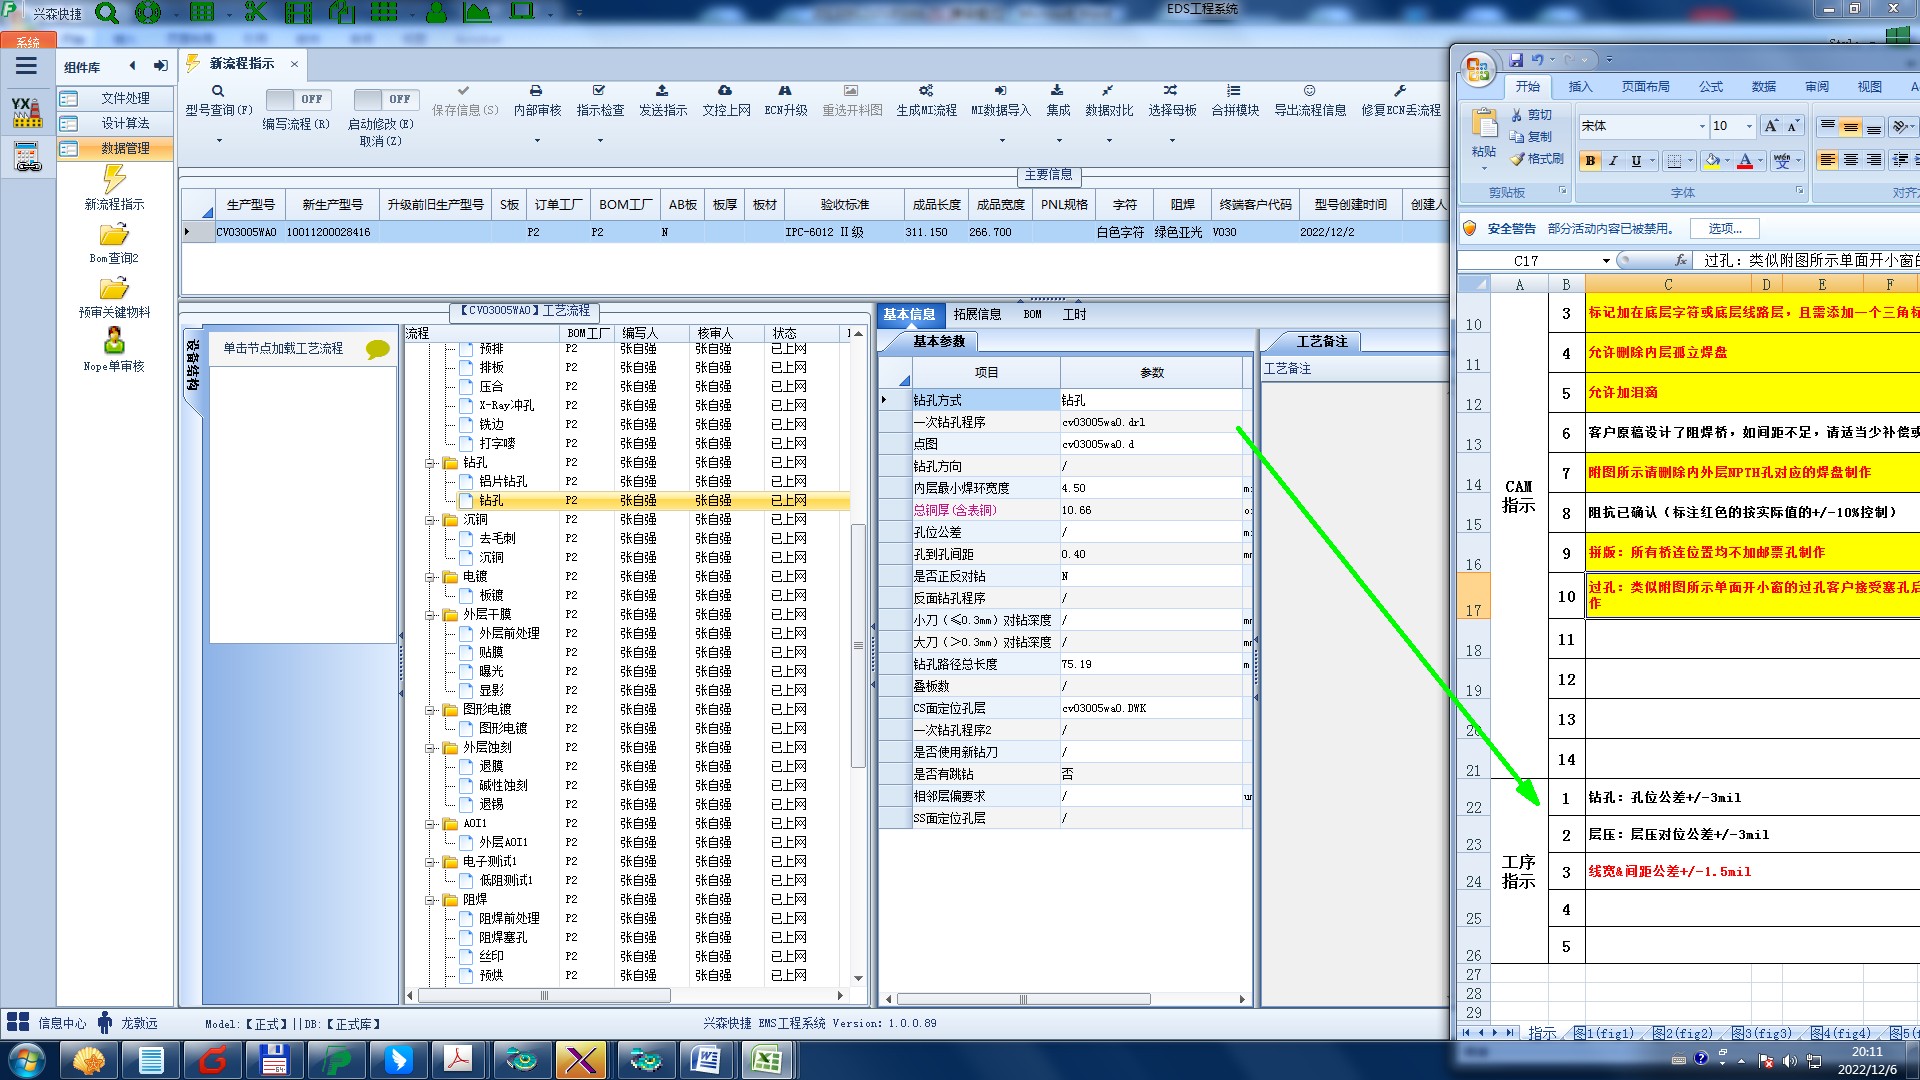Viewport: 1920px width, 1080px height.
Task: Toggle bold formatting in Excel ribbon
Action: [1590, 161]
